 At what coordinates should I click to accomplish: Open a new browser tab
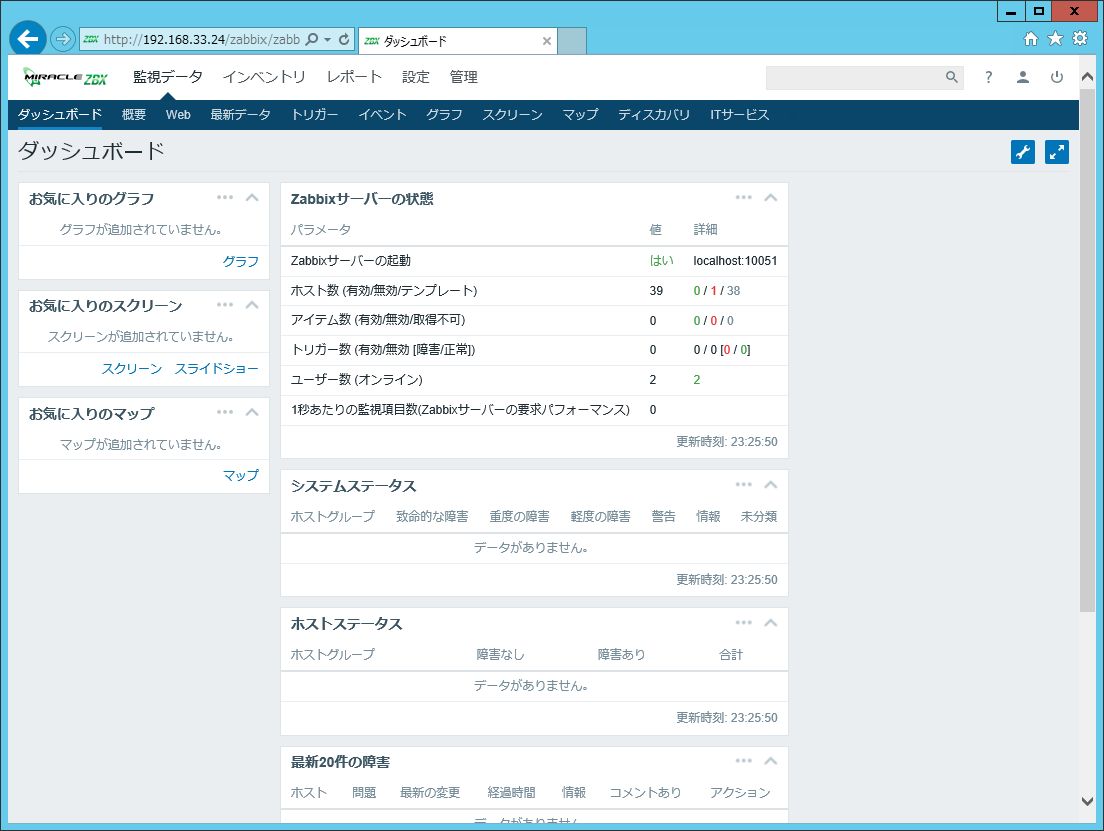click(x=572, y=41)
